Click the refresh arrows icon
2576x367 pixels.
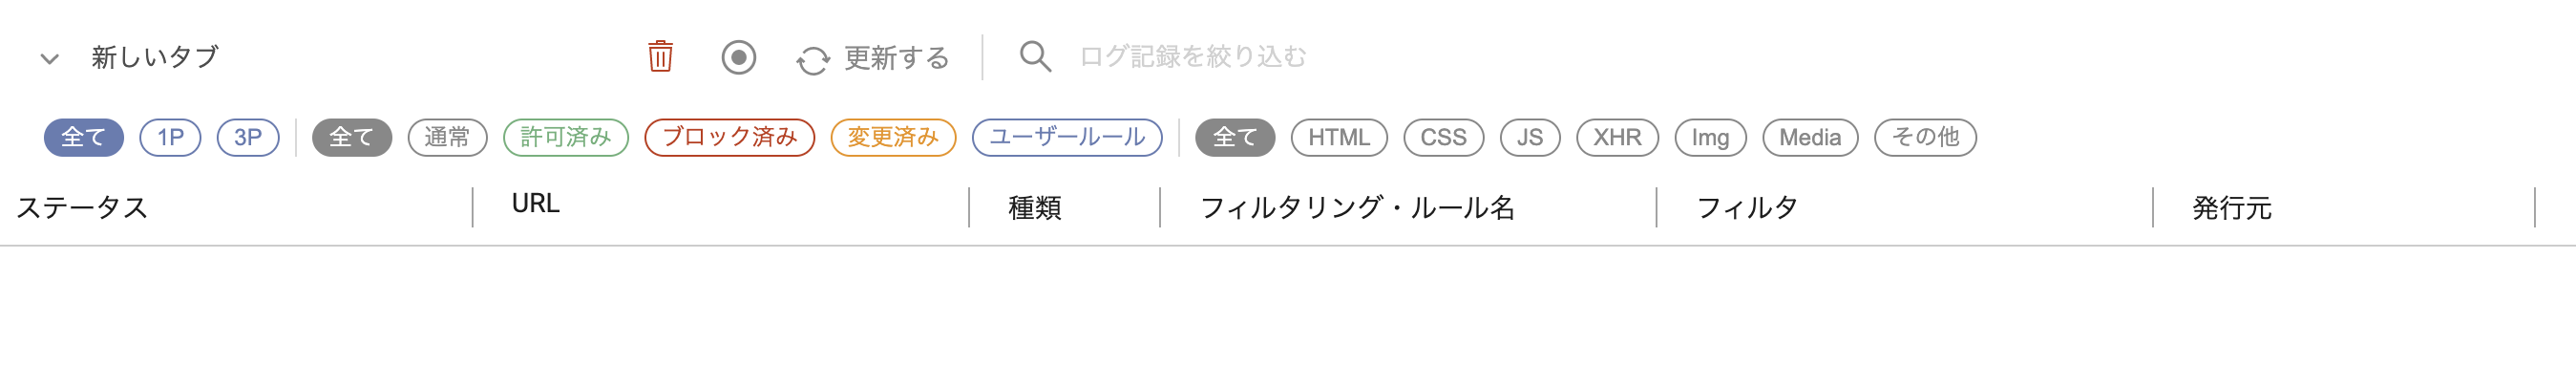coord(812,60)
